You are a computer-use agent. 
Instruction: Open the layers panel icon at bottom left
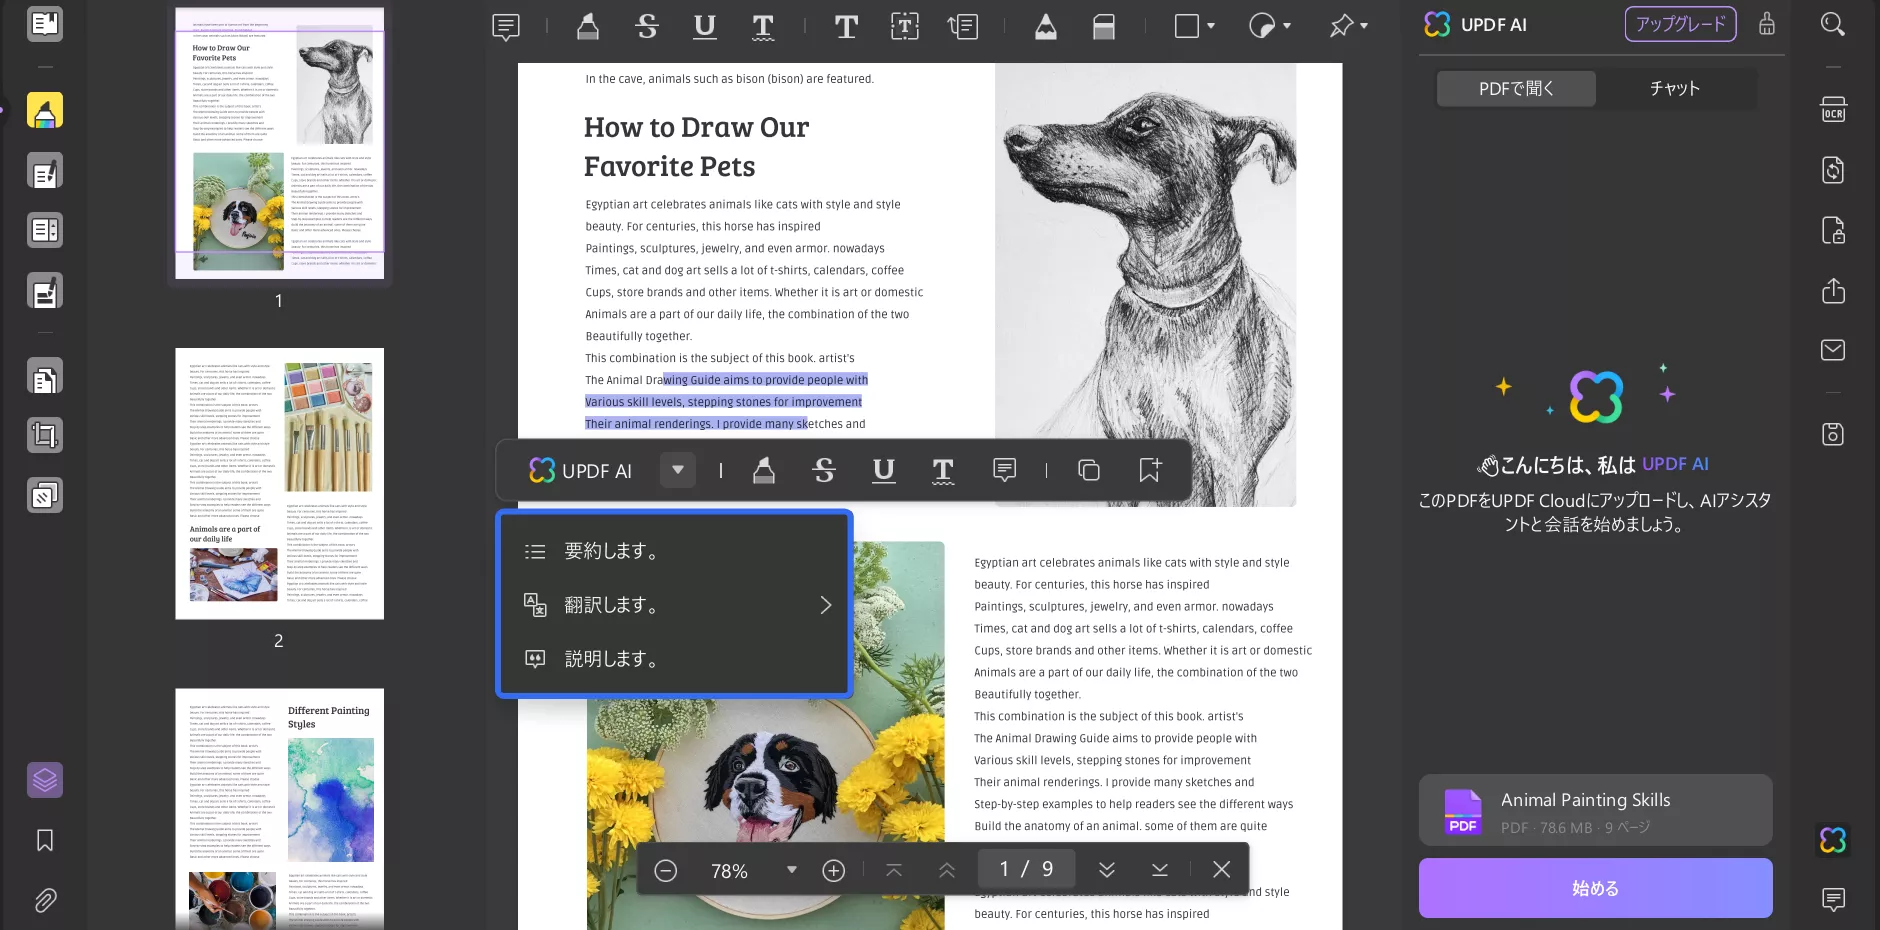coord(45,780)
